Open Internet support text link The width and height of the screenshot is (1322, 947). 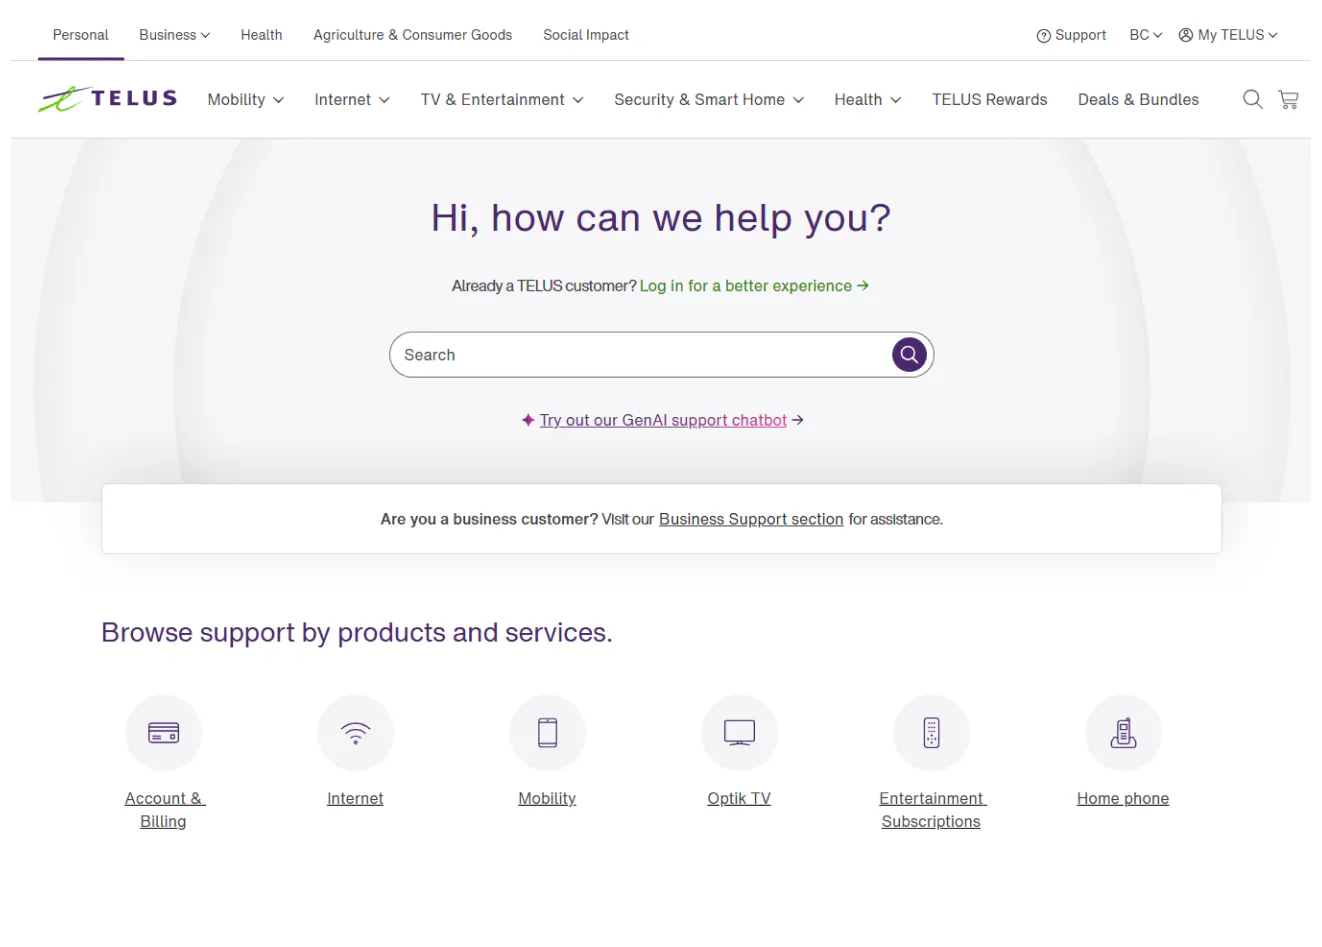355,798
